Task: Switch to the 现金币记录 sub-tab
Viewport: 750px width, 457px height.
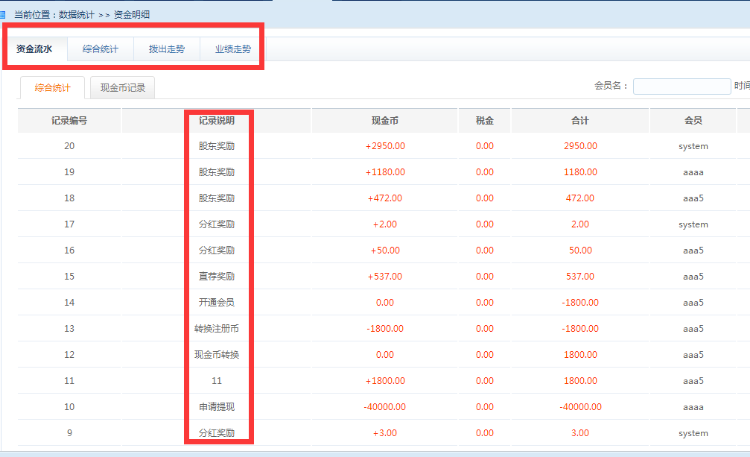Action: click(122, 87)
